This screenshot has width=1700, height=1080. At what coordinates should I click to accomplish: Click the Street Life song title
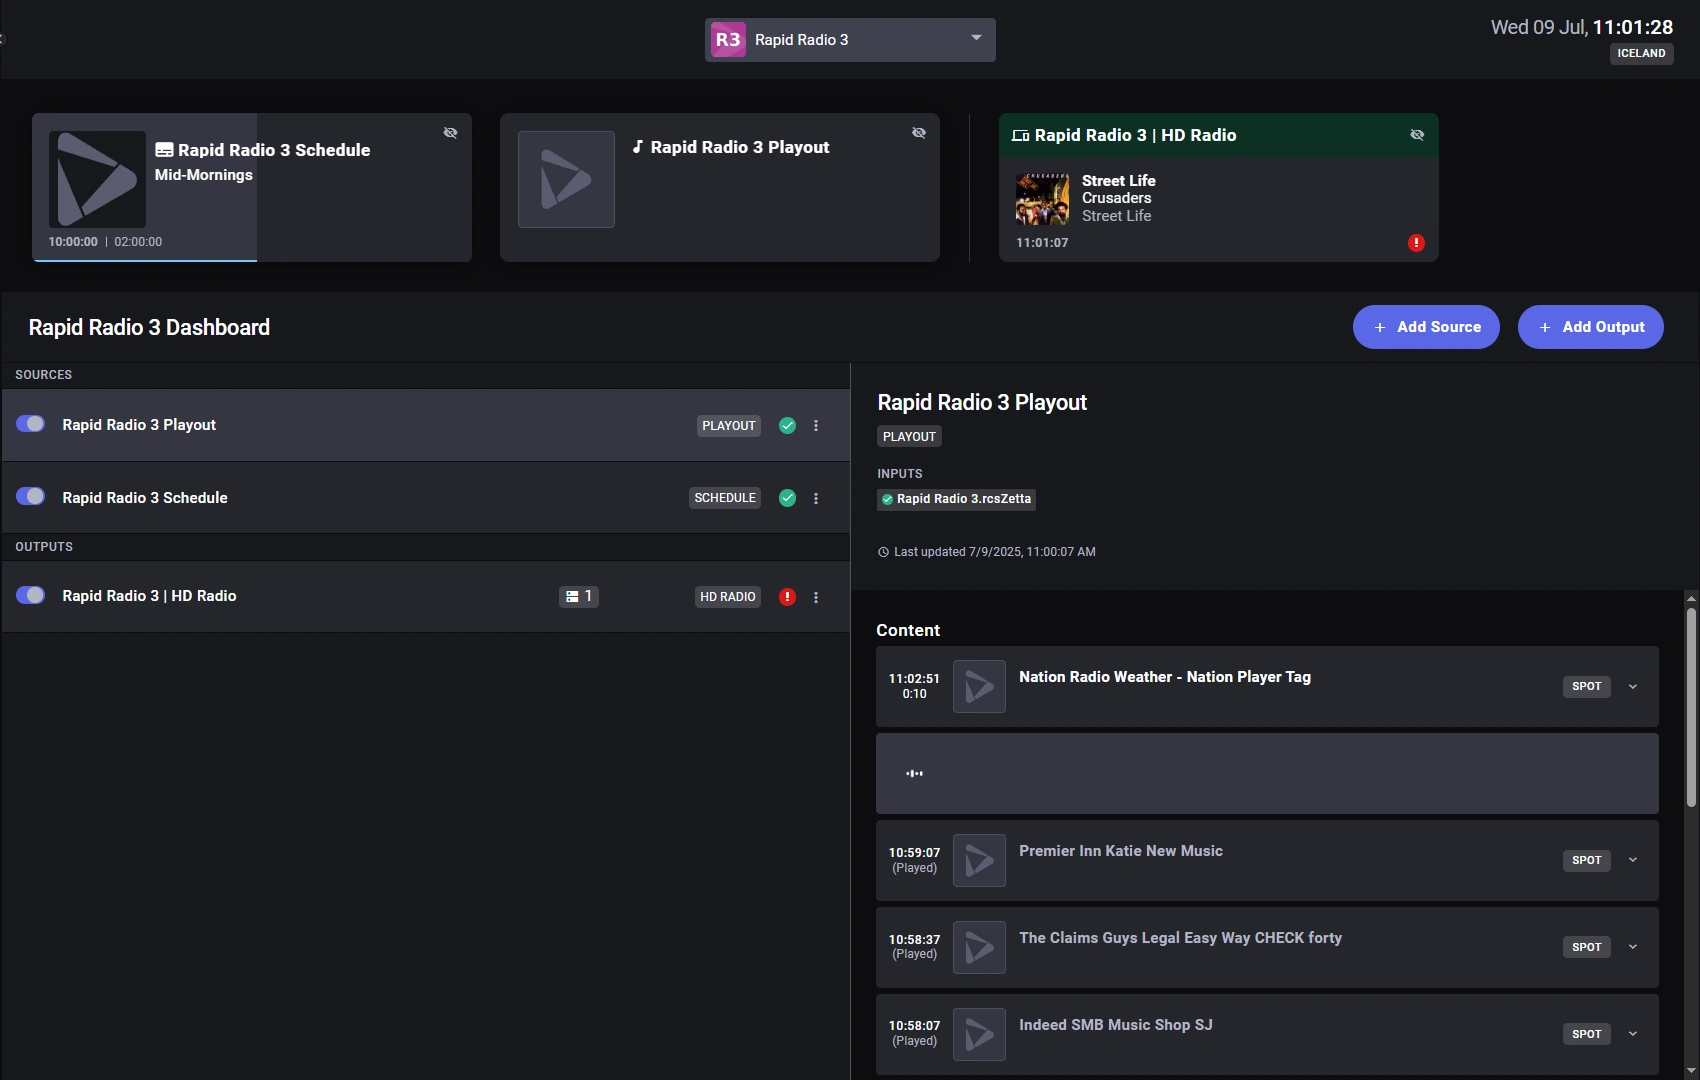1119,181
